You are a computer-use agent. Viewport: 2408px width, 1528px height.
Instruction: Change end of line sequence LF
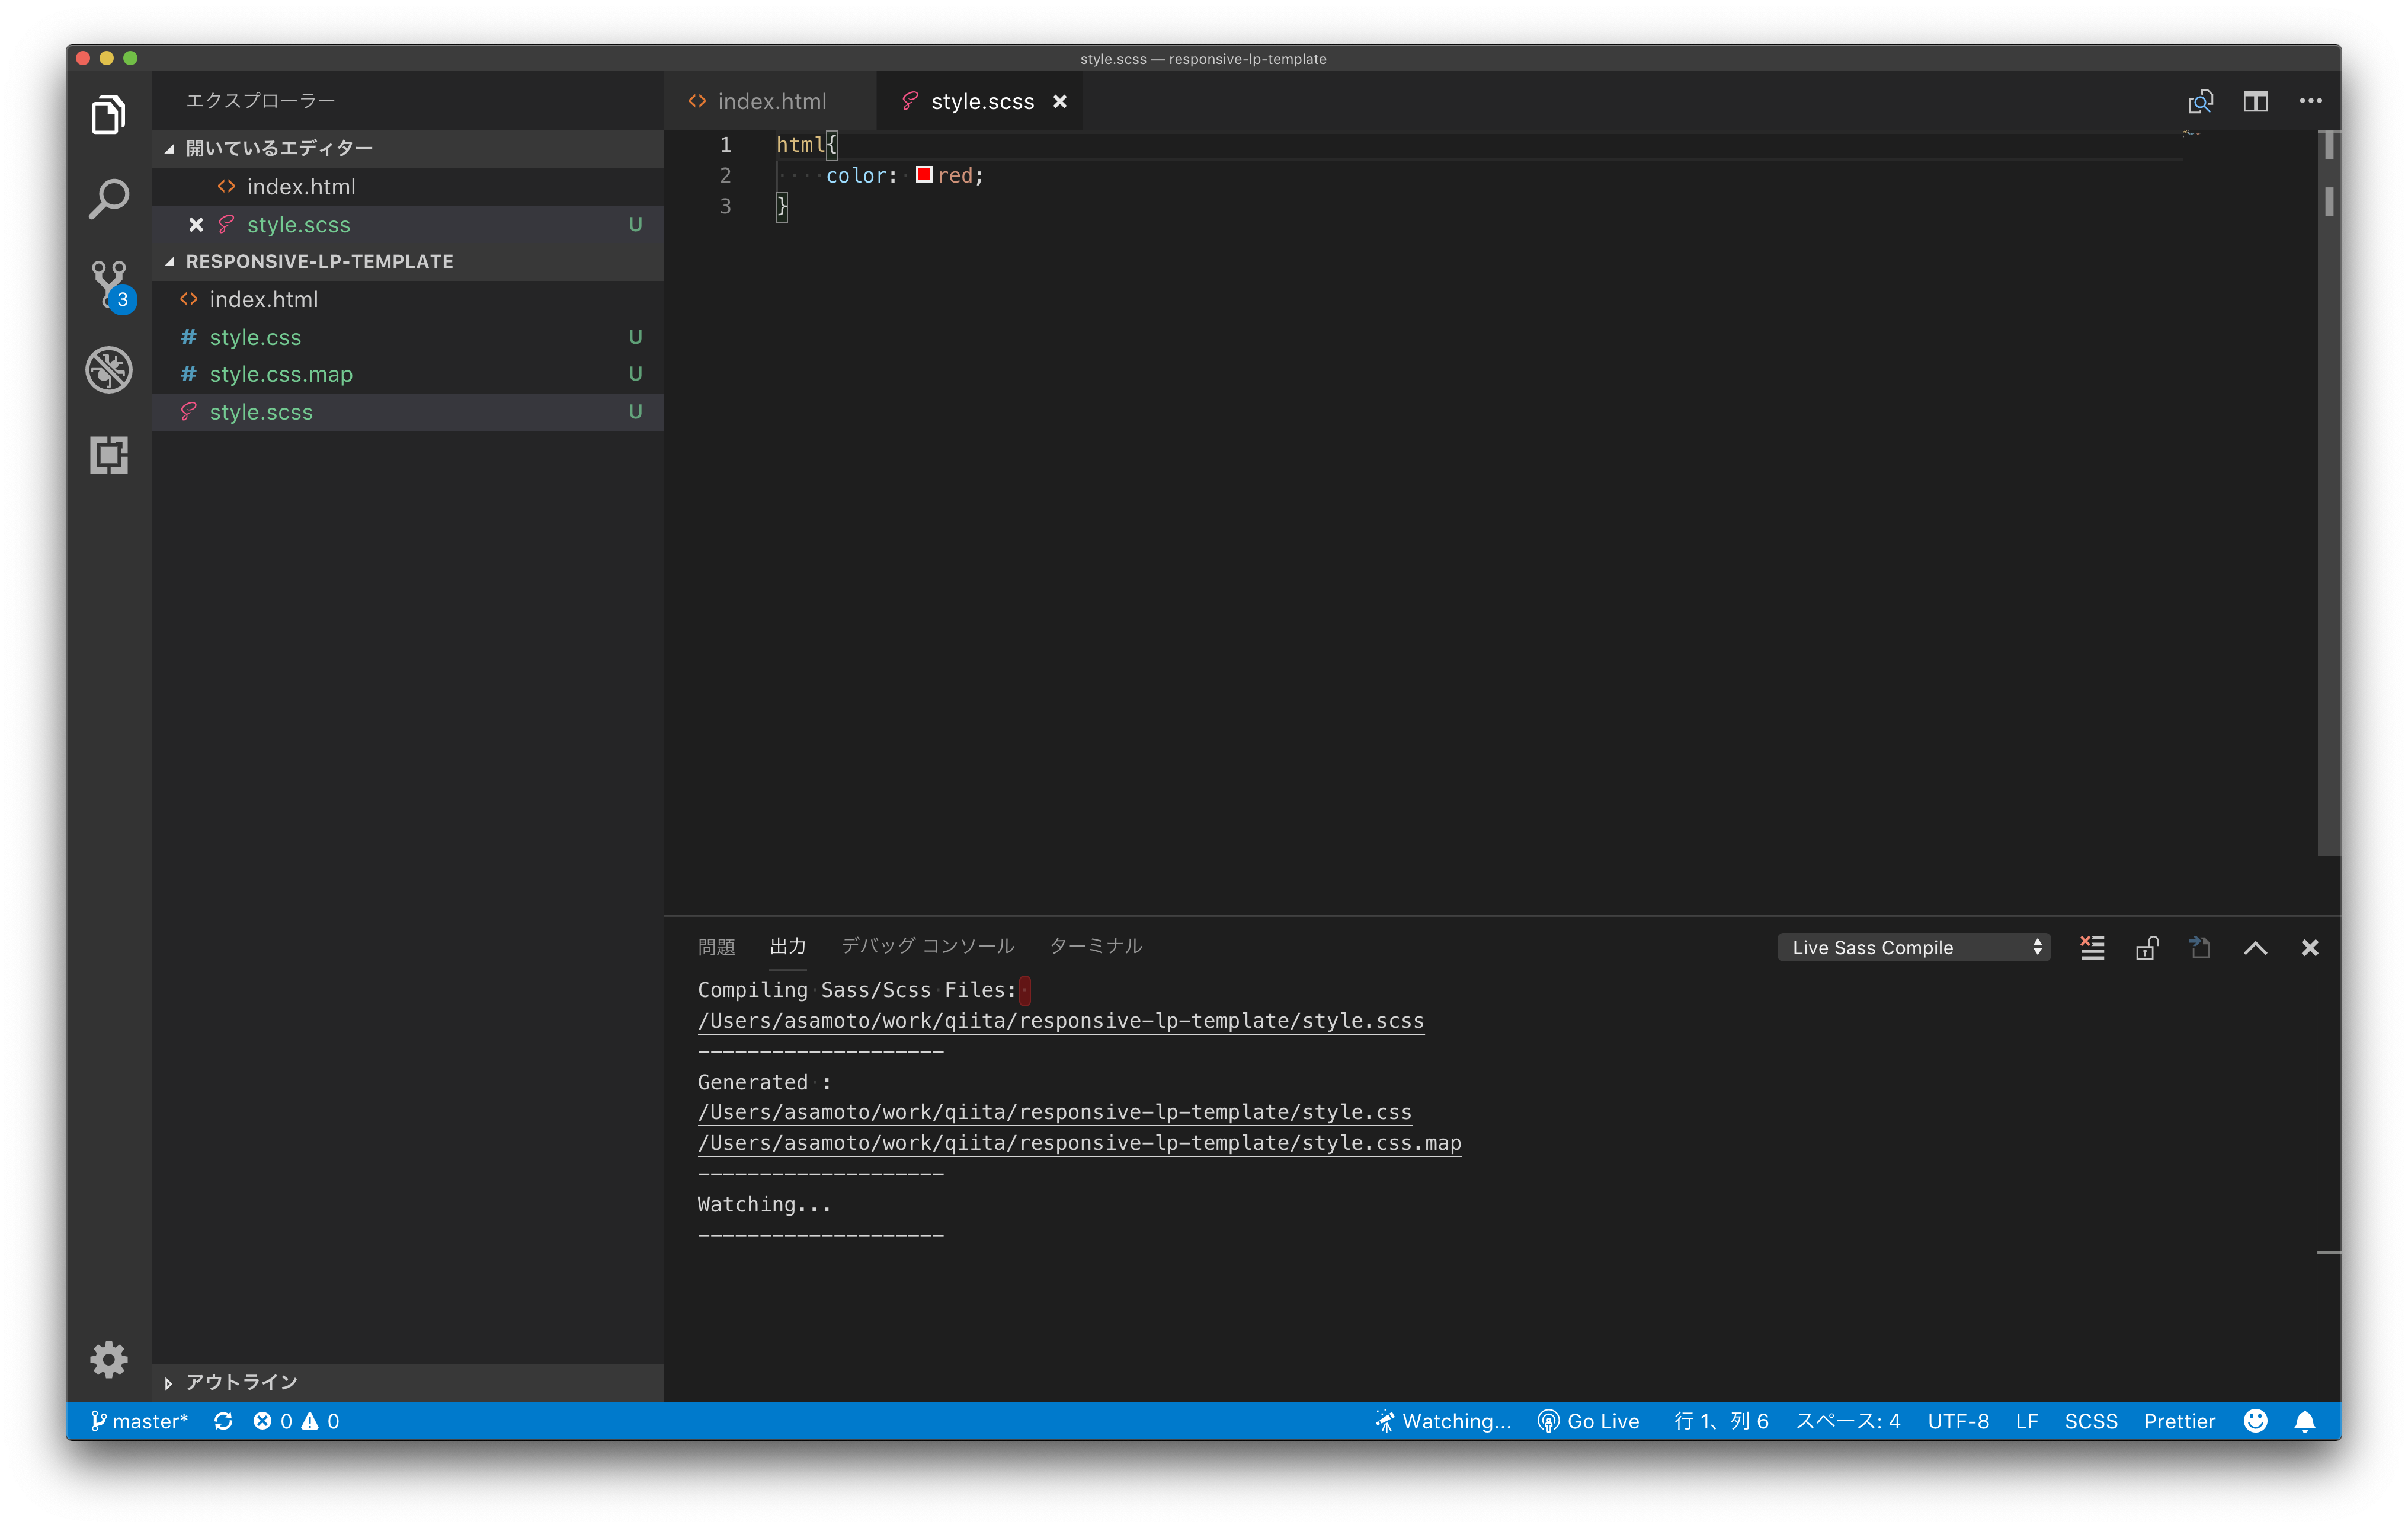point(2027,1421)
